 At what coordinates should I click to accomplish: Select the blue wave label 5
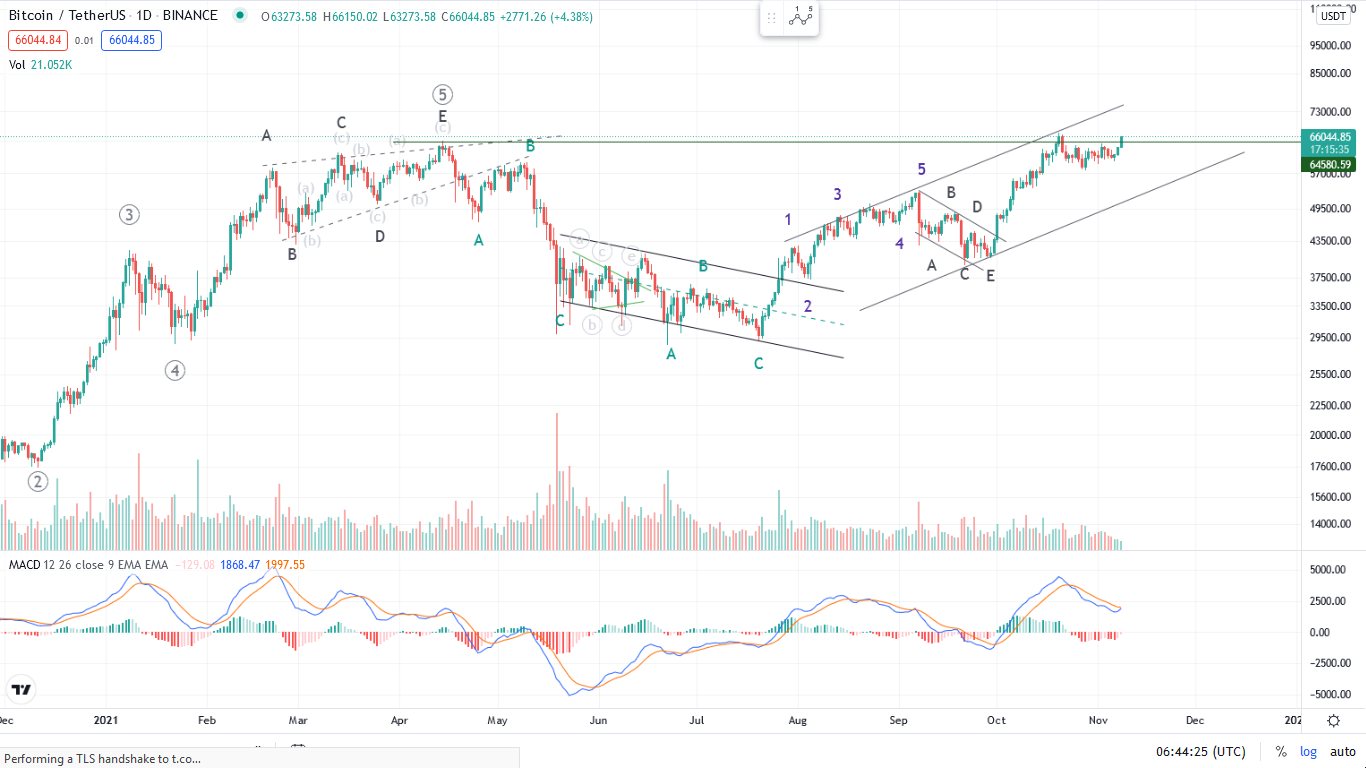point(922,169)
